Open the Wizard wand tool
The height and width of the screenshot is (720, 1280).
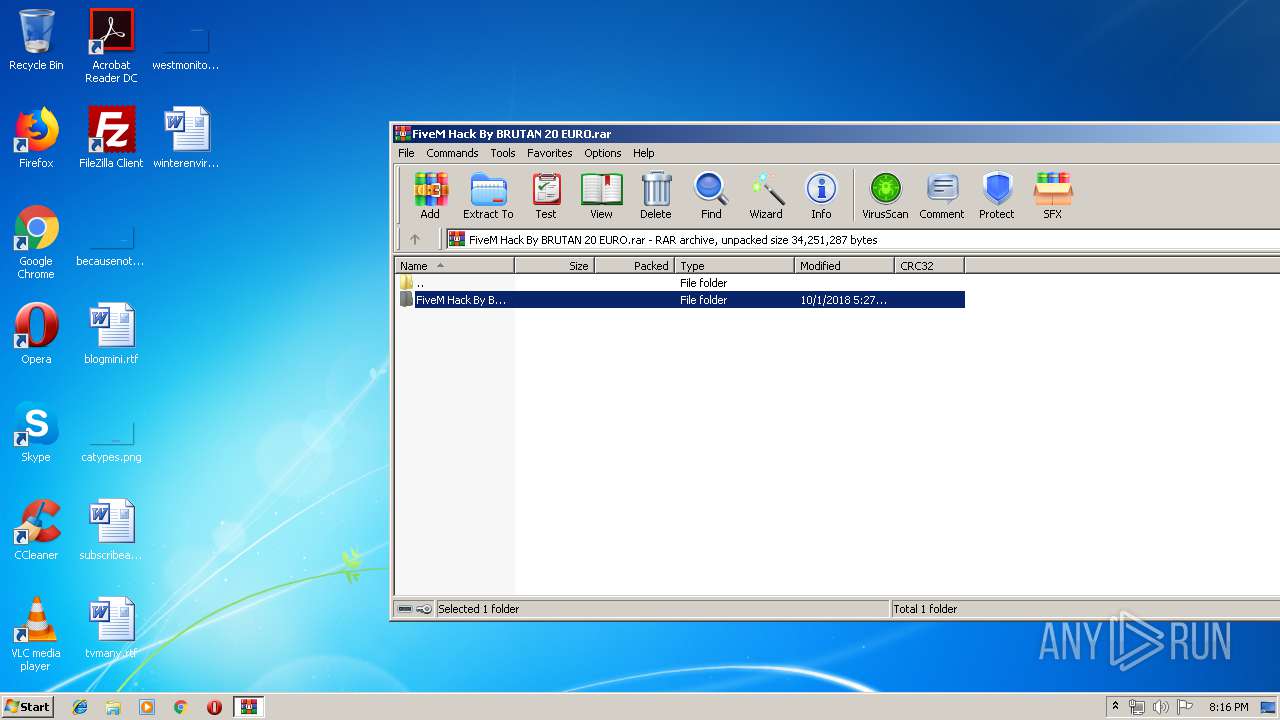[x=766, y=195]
